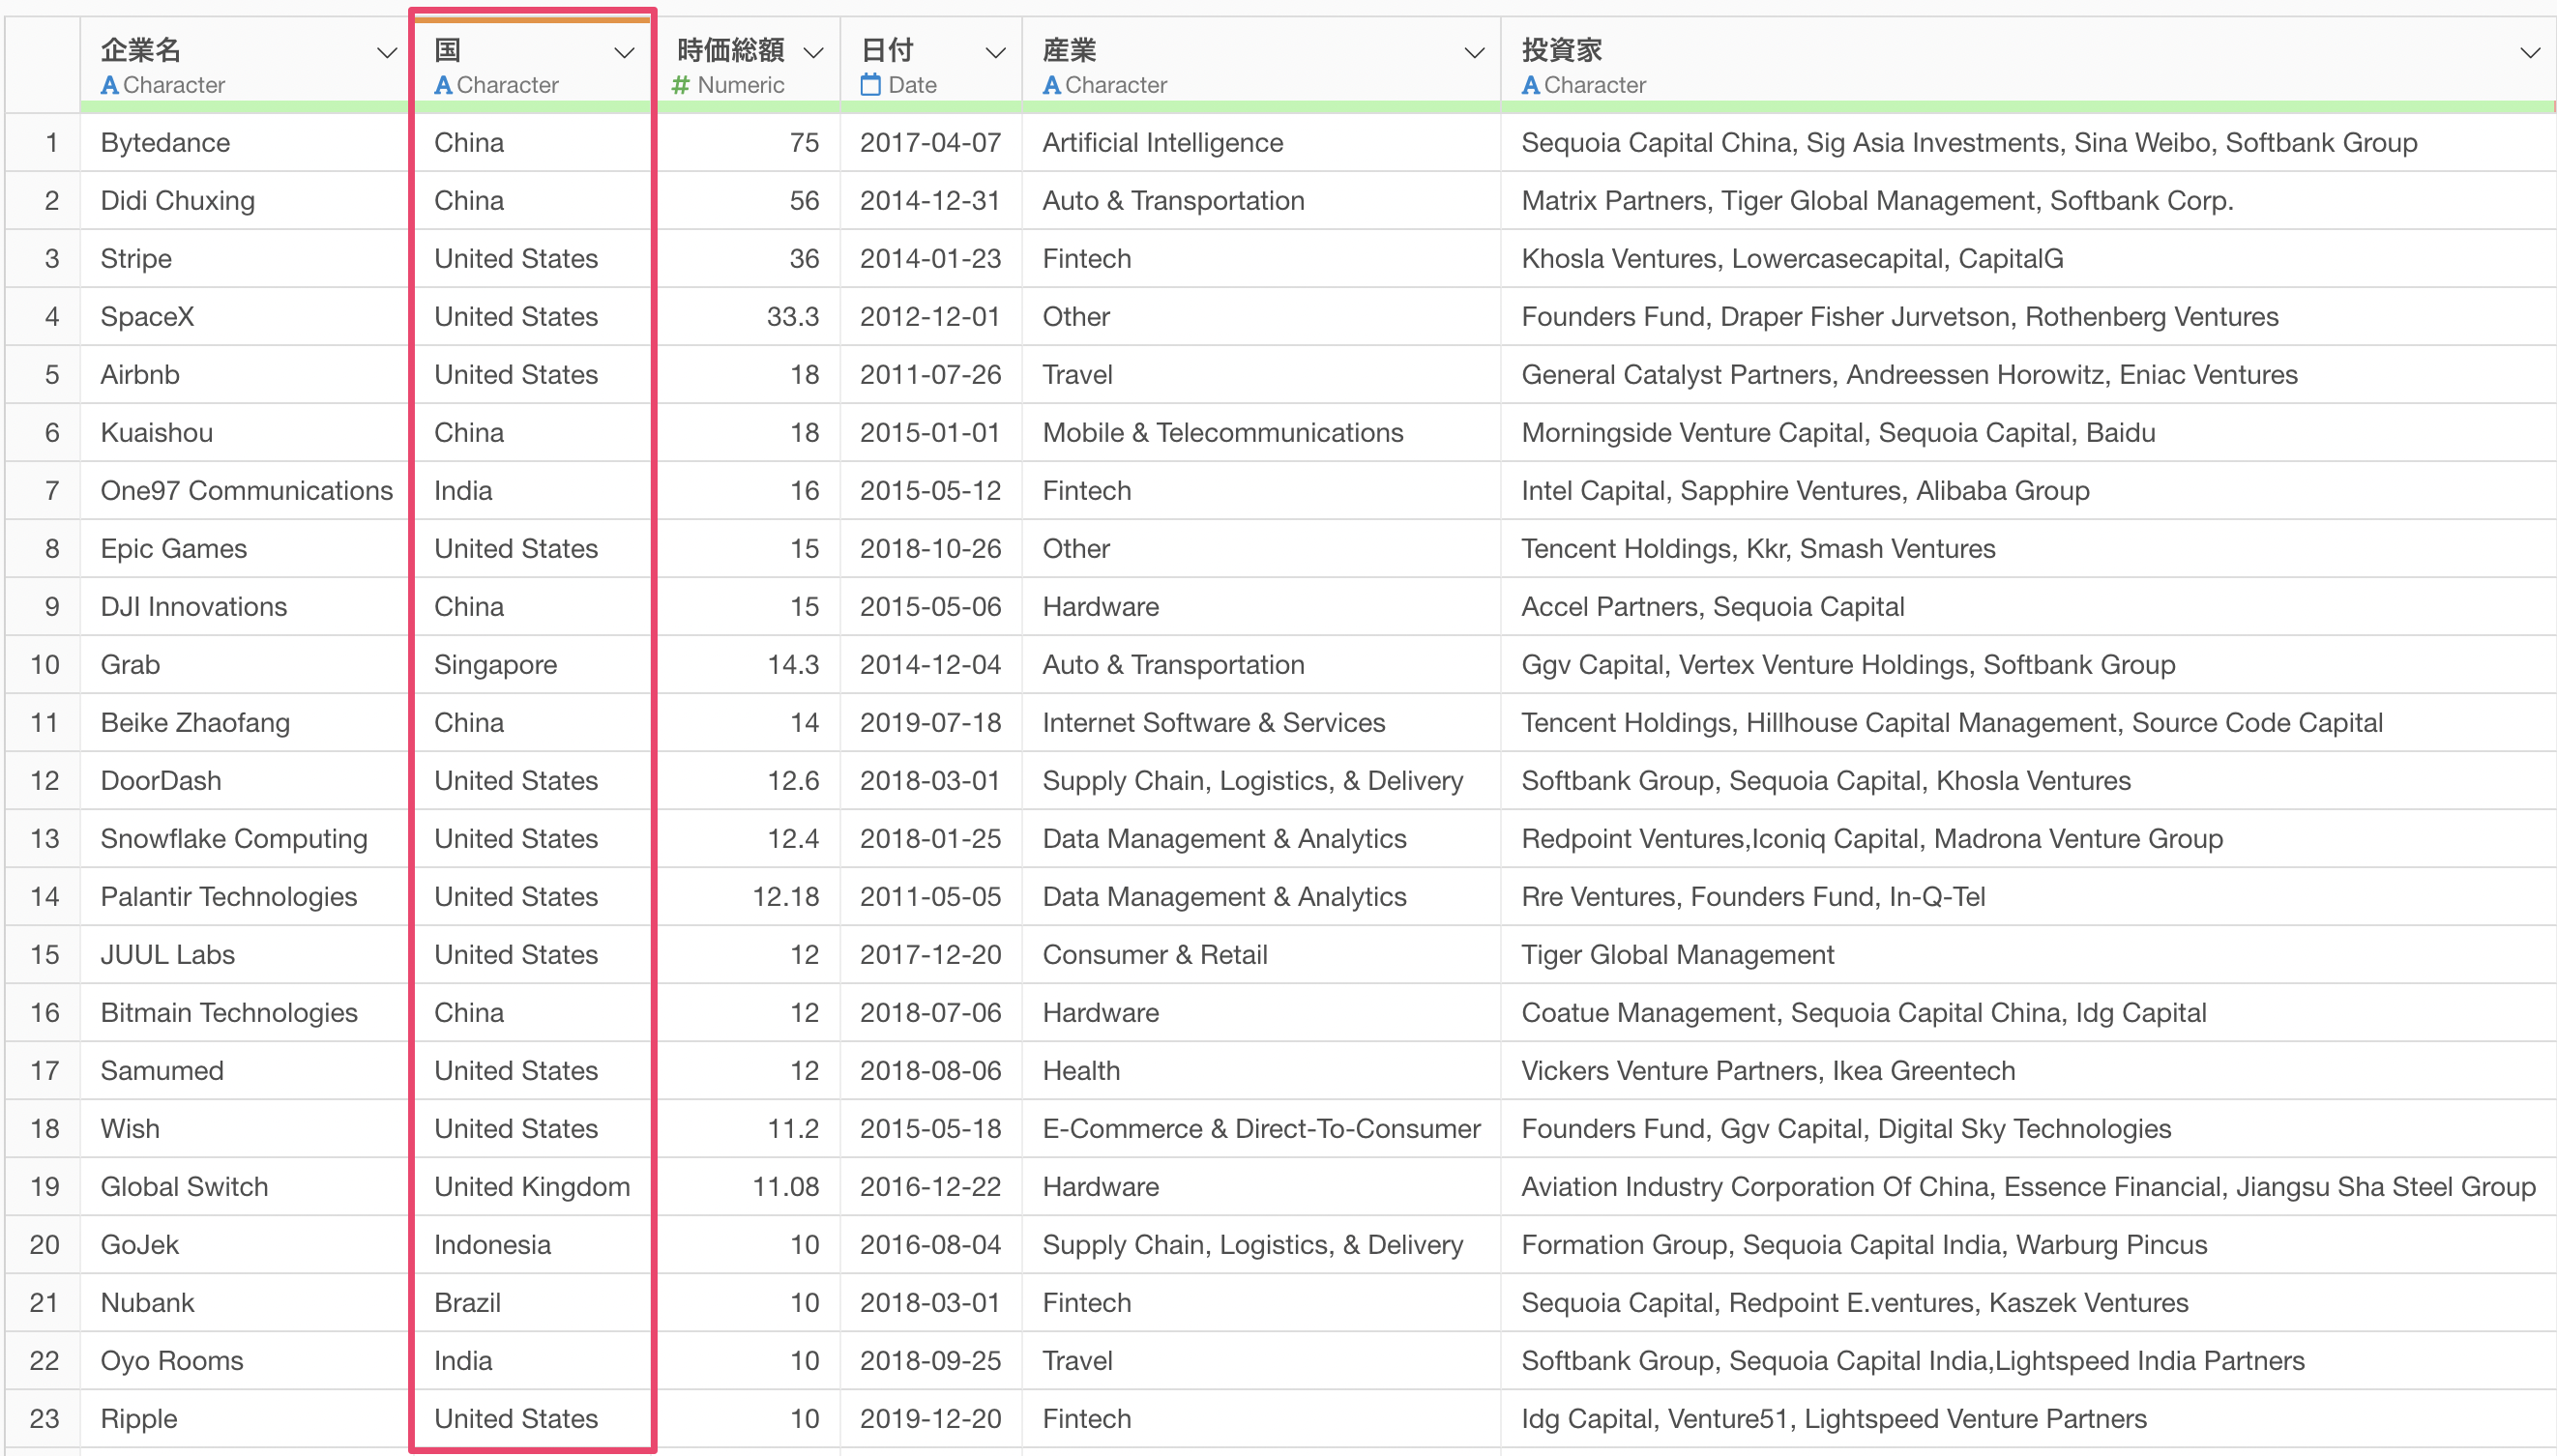Screen dimensions: 2557x1456
Task: Click the calendar Date icon under 日付
Action: pyautogui.click(x=871, y=86)
